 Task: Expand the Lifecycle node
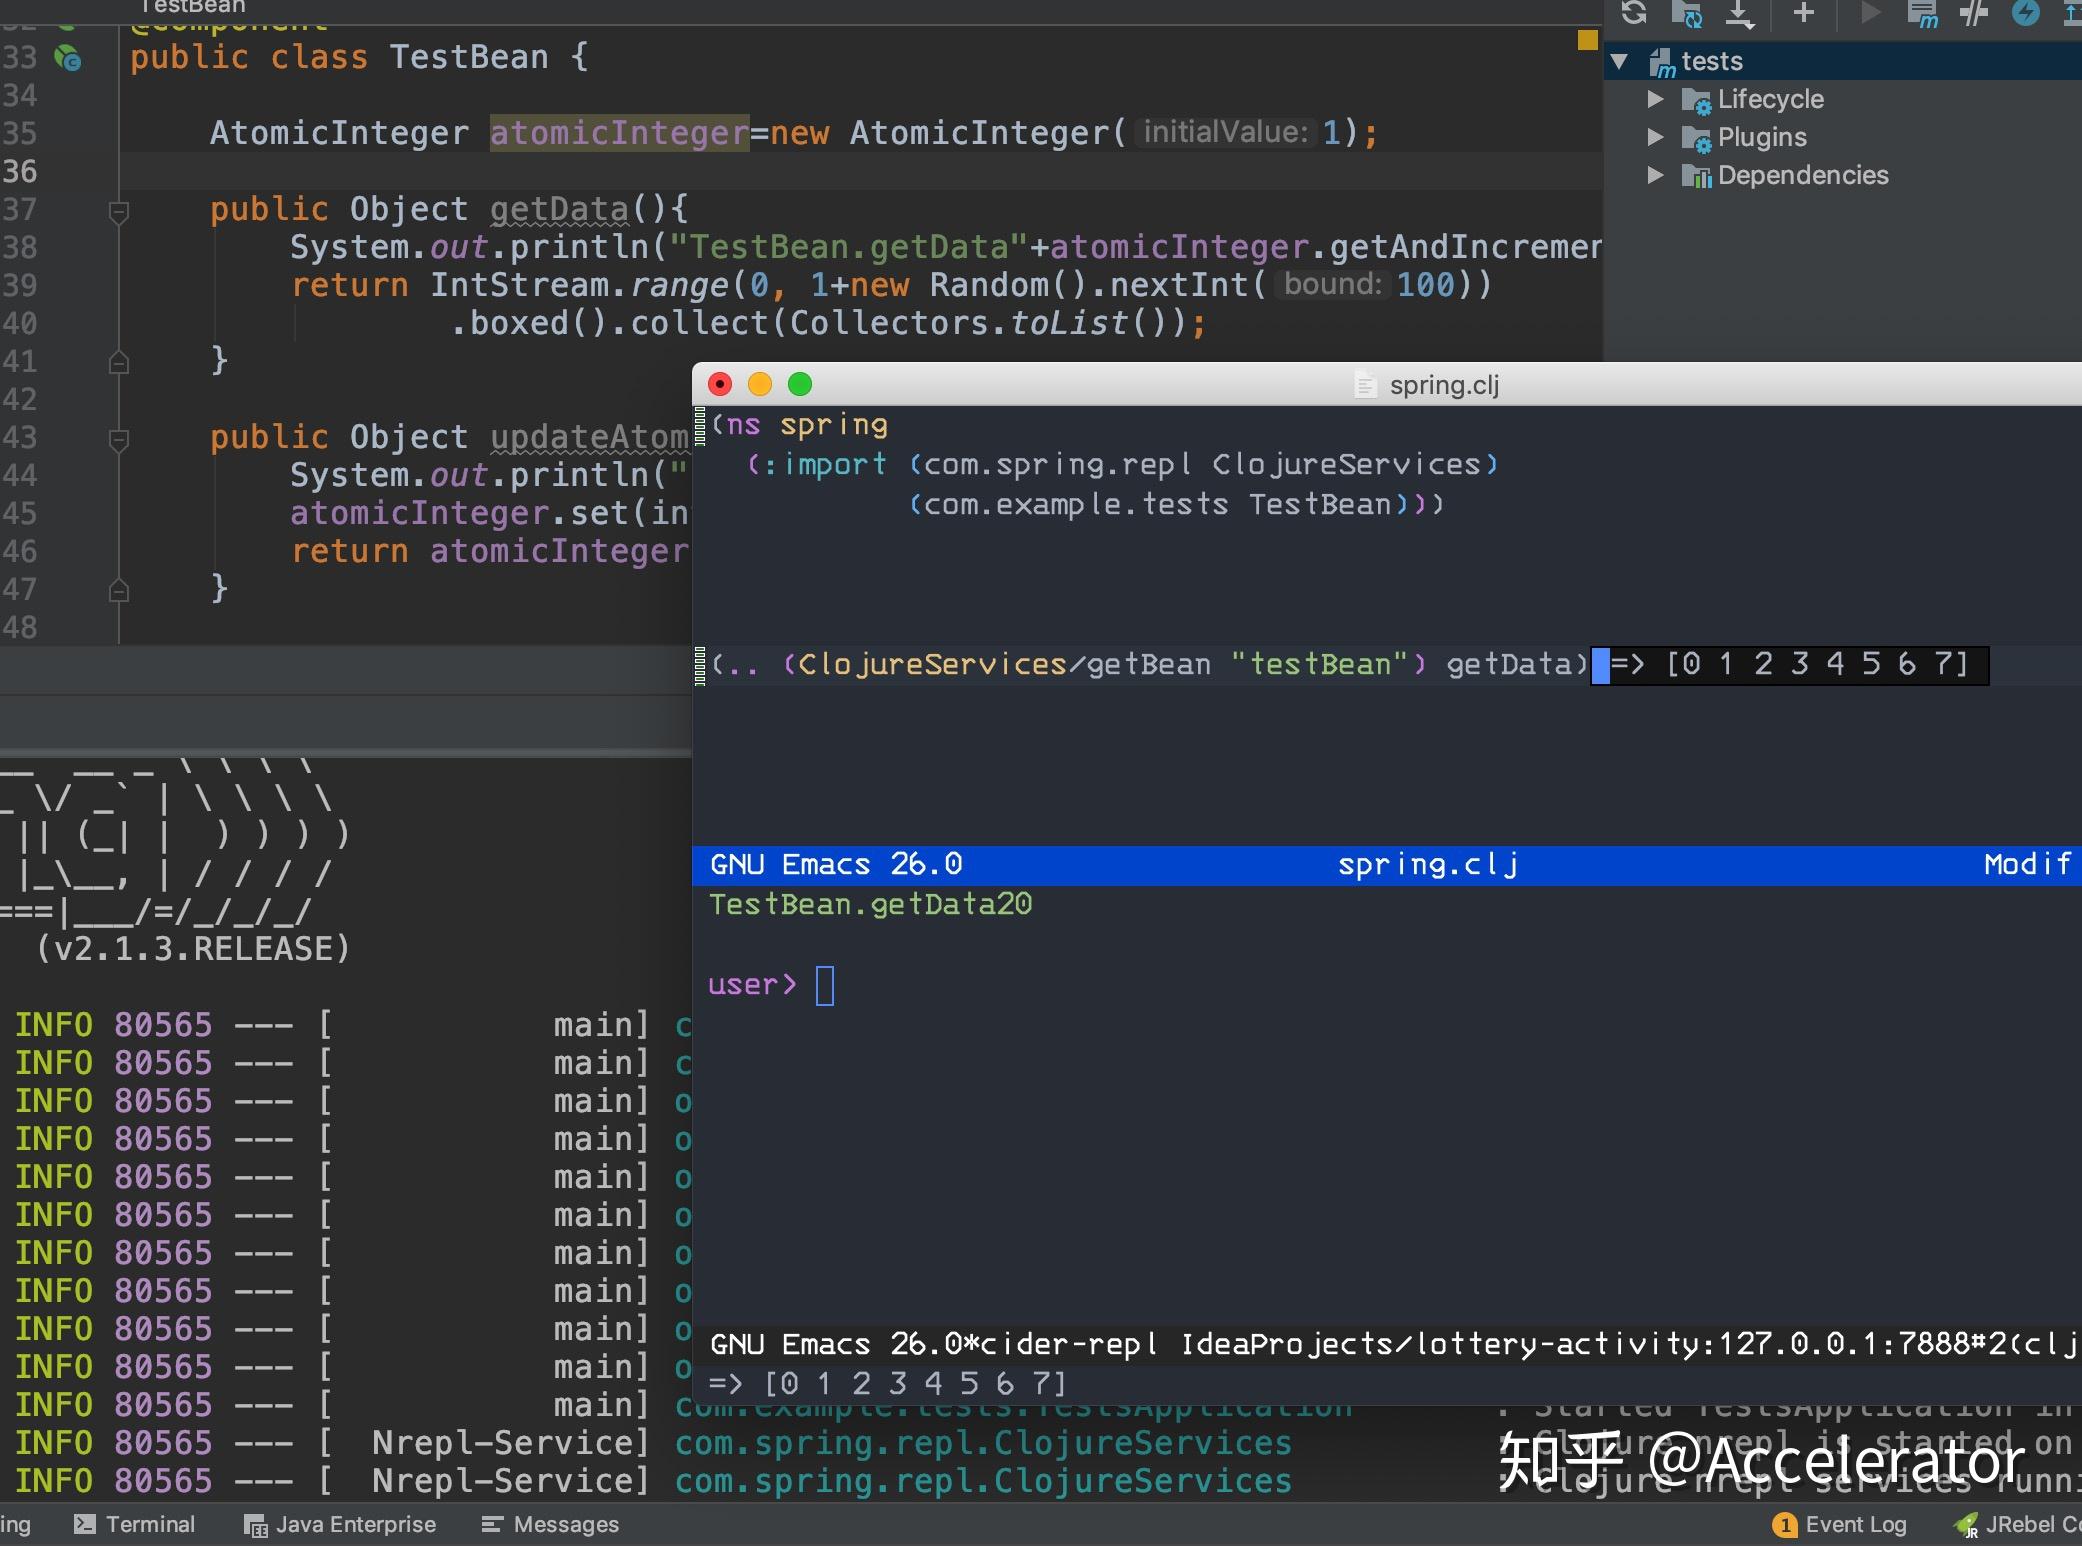1656,99
